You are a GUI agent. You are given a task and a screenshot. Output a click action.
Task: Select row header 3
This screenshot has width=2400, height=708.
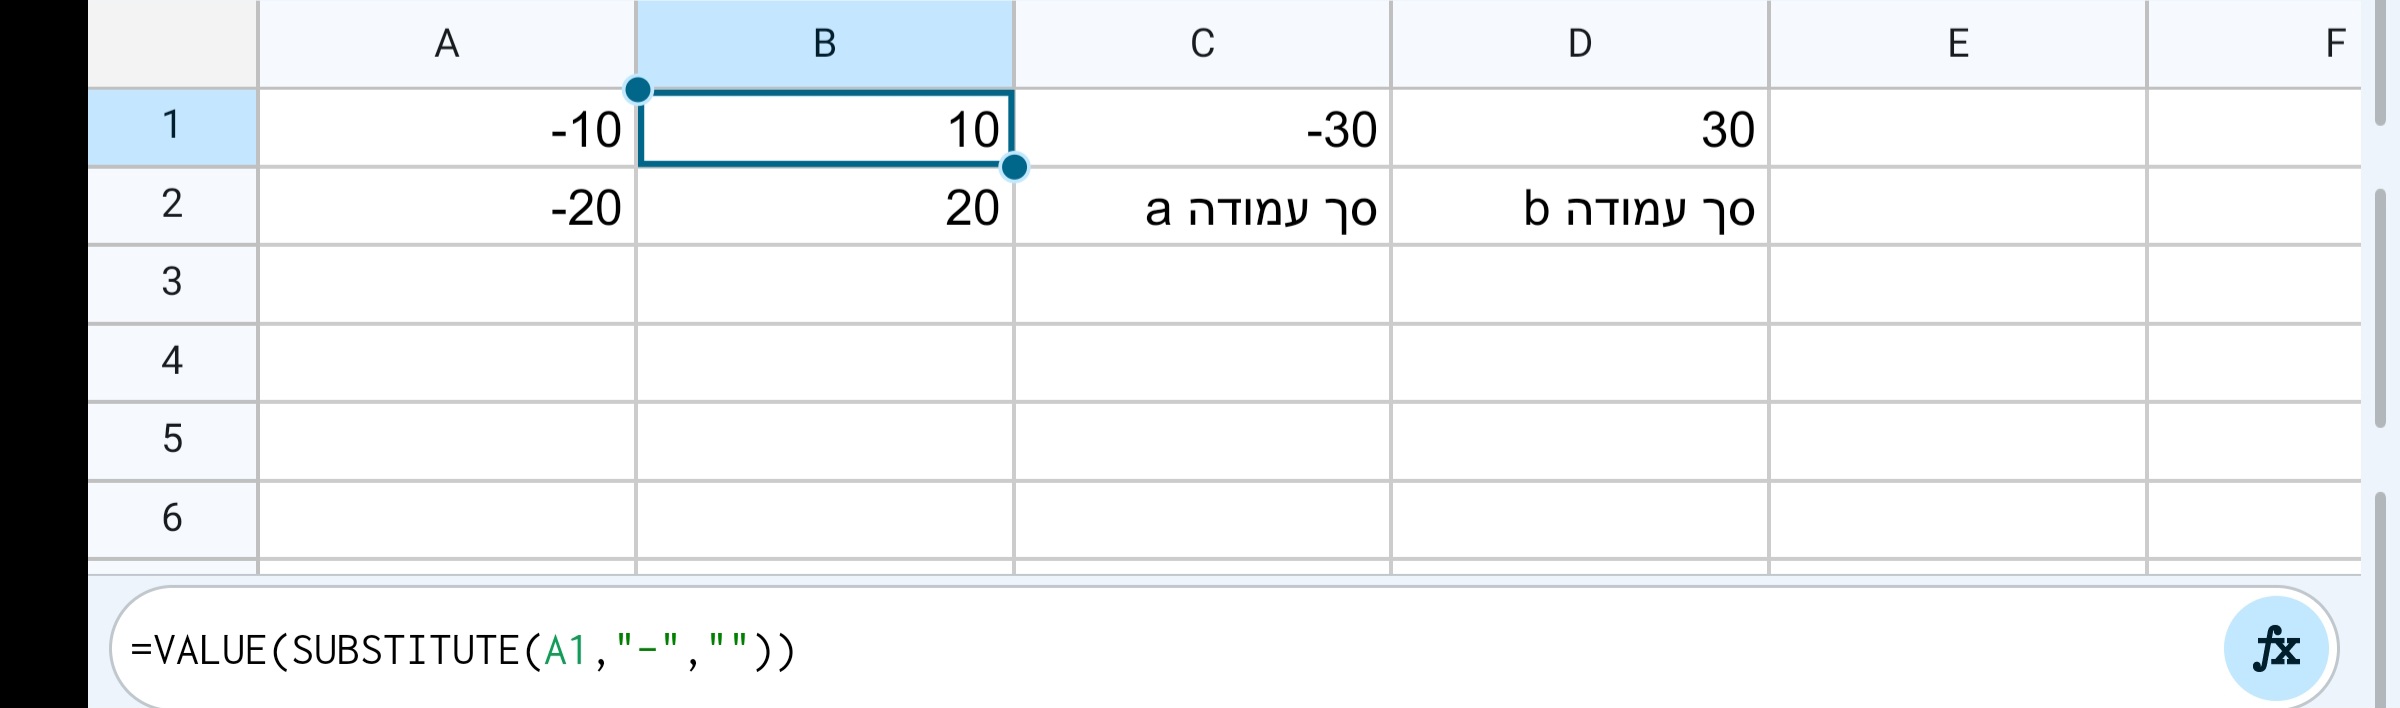click(x=172, y=284)
